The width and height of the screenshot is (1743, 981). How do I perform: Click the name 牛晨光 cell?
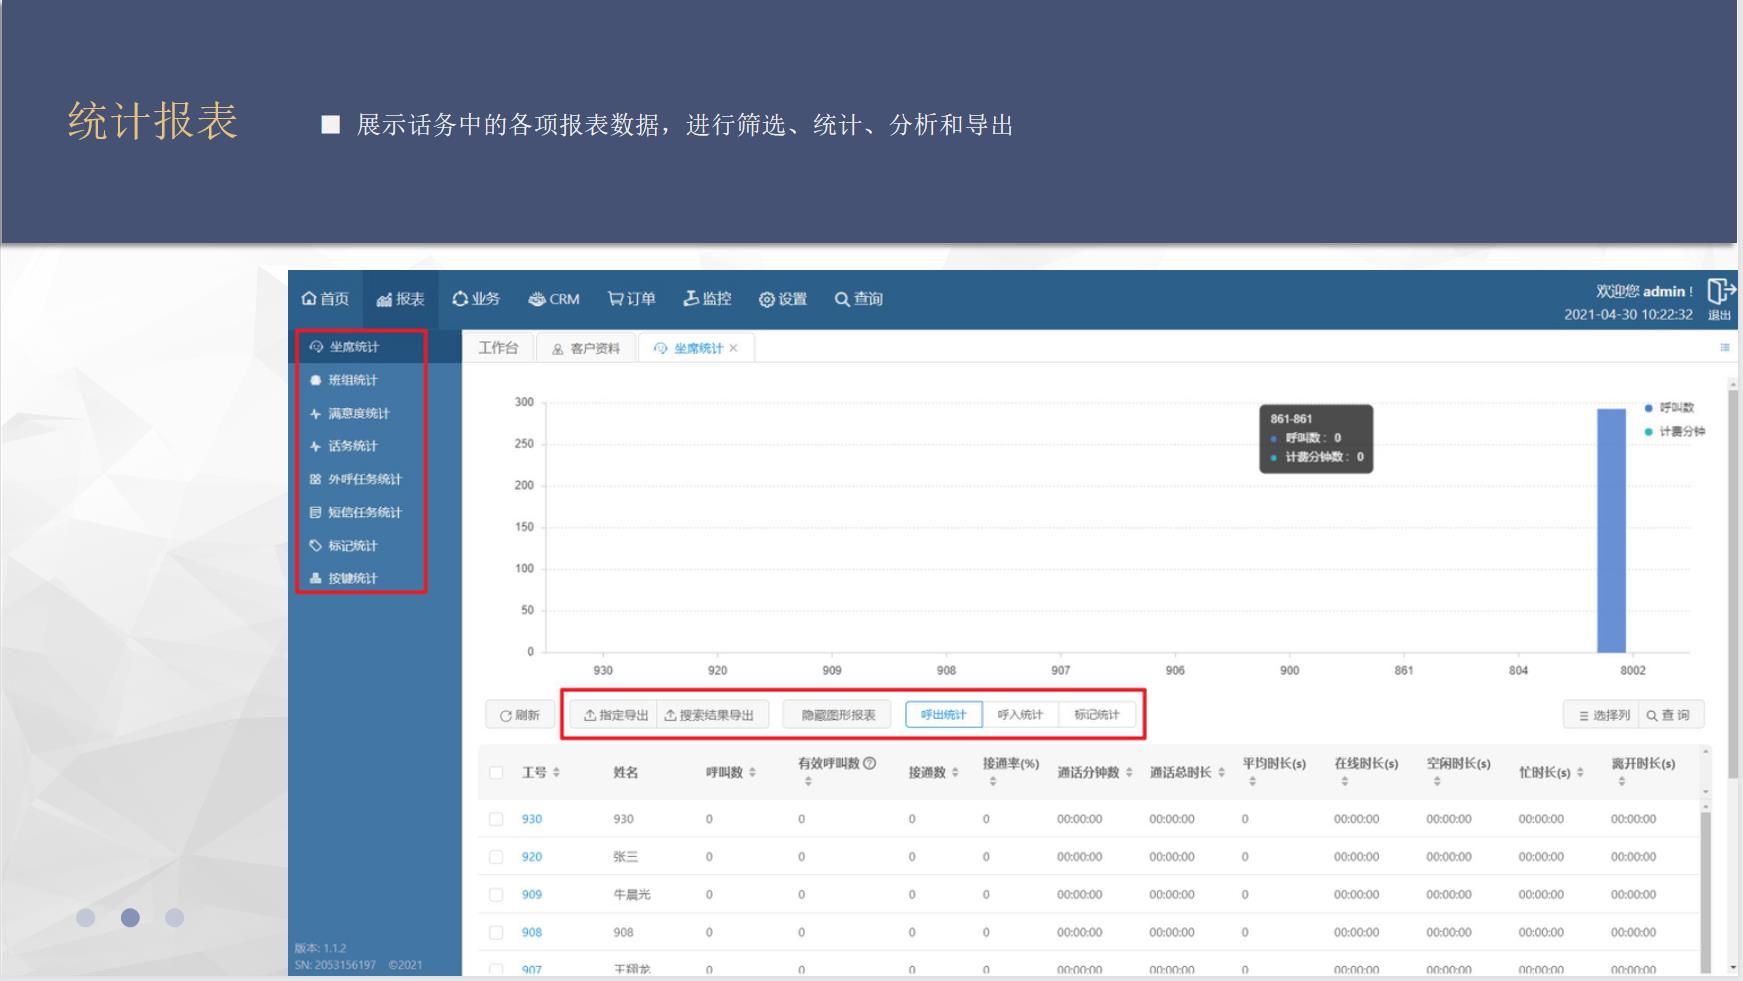coord(632,895)
